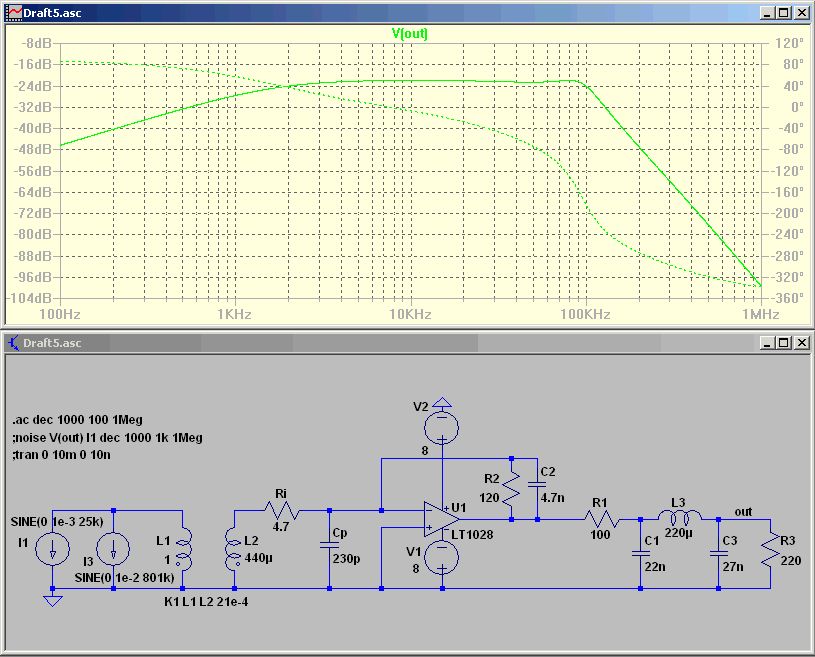The image size is (815, 657).
Task: Select capacitor Cp symbol
Action: pos(329,545)
